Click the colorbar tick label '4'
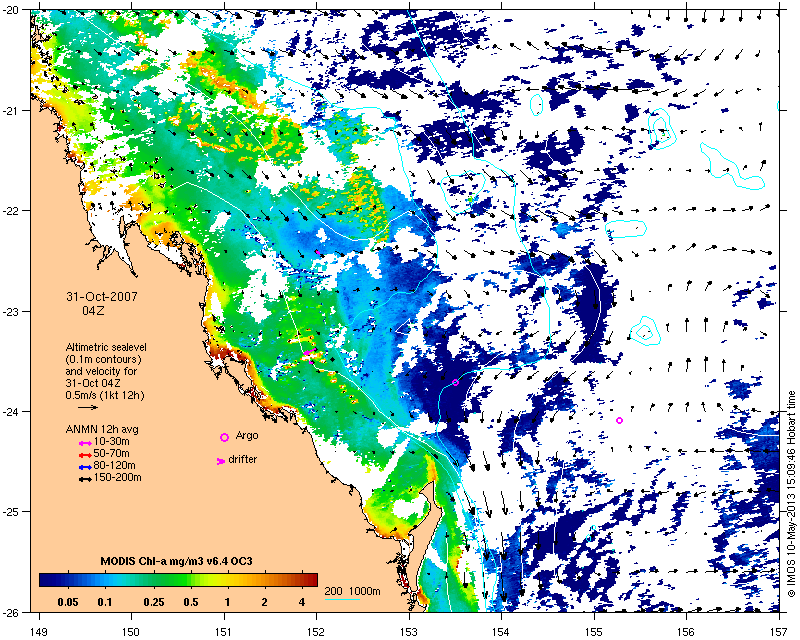Viewport: 800px width, 640px height. [302, 602]
